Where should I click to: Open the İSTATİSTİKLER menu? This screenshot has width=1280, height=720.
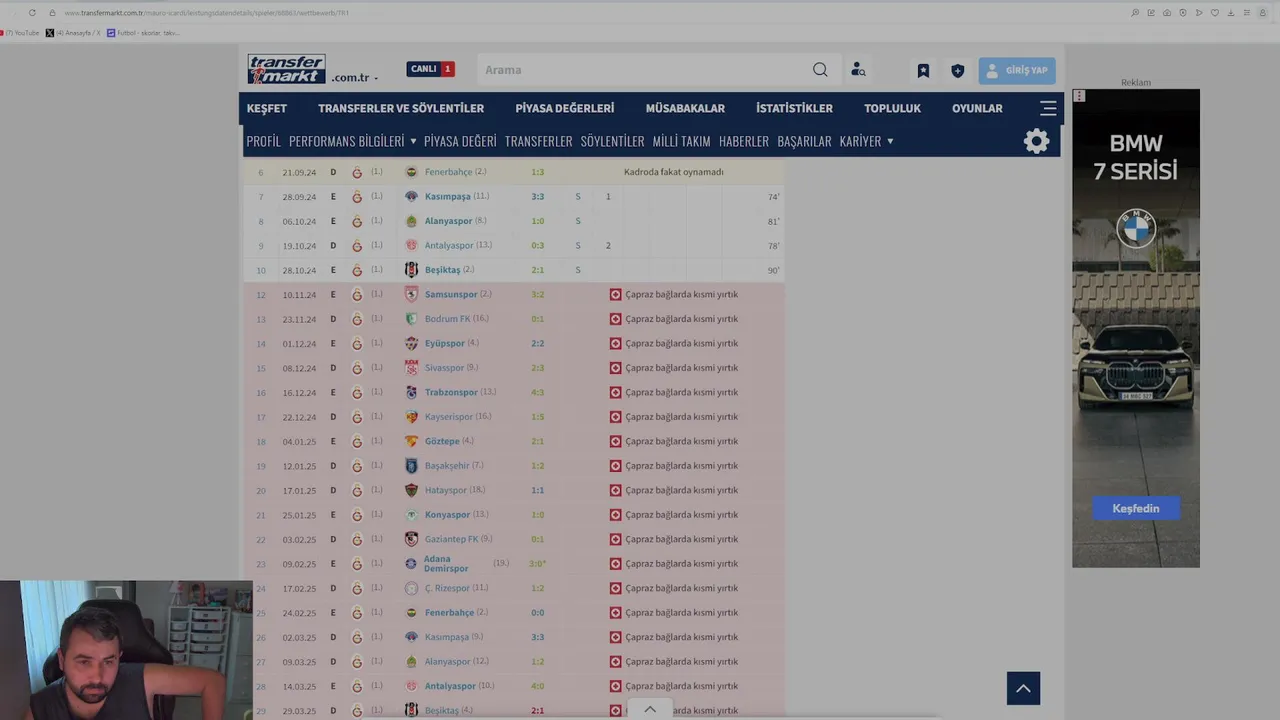(794, 108)
